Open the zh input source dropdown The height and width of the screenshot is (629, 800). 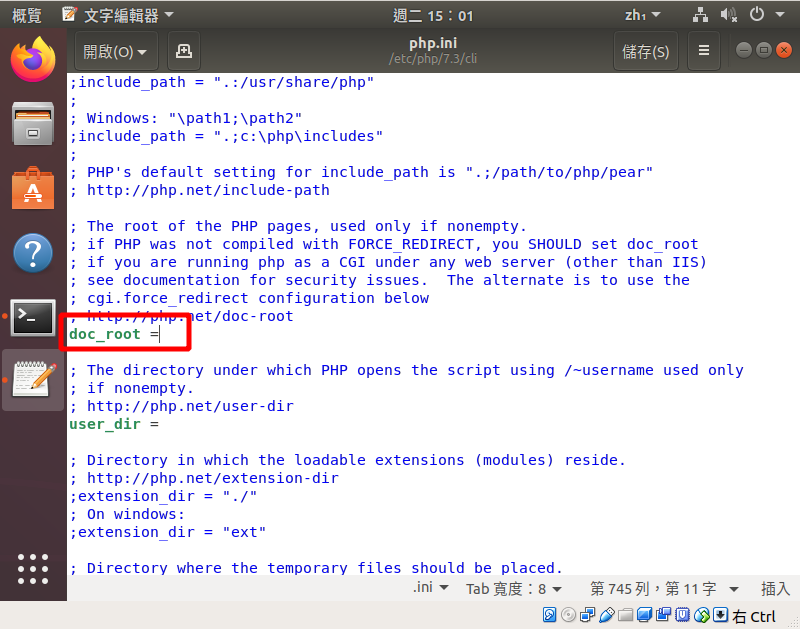coord(642,15)
